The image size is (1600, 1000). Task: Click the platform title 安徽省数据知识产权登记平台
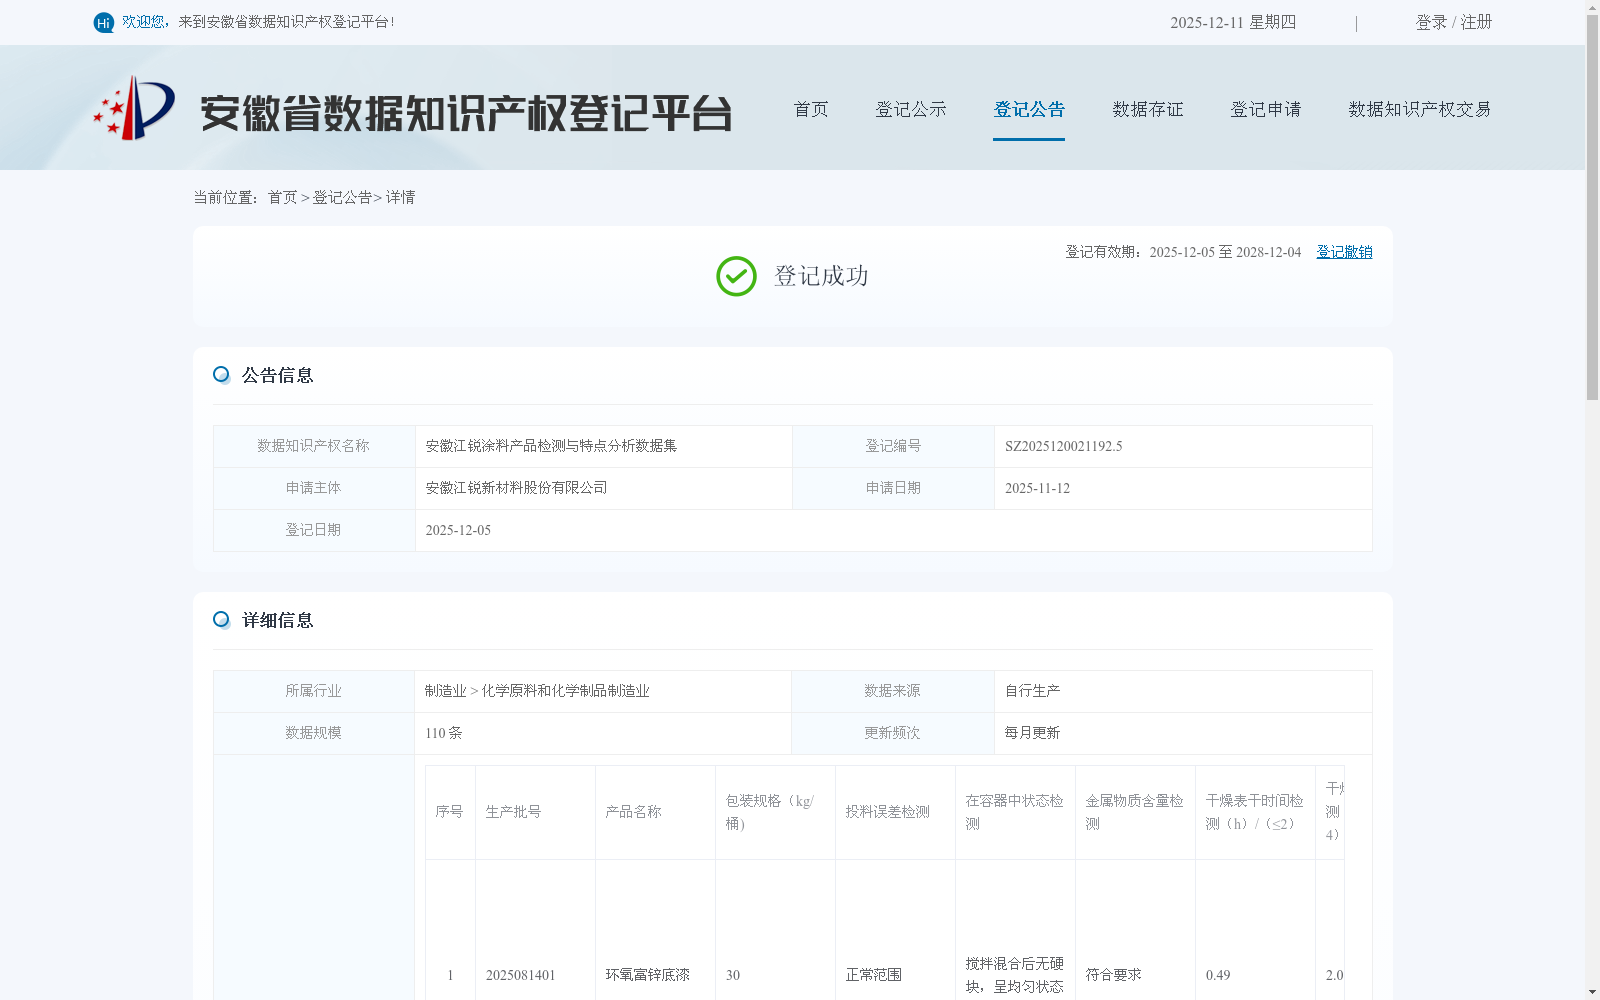[466, 113]
